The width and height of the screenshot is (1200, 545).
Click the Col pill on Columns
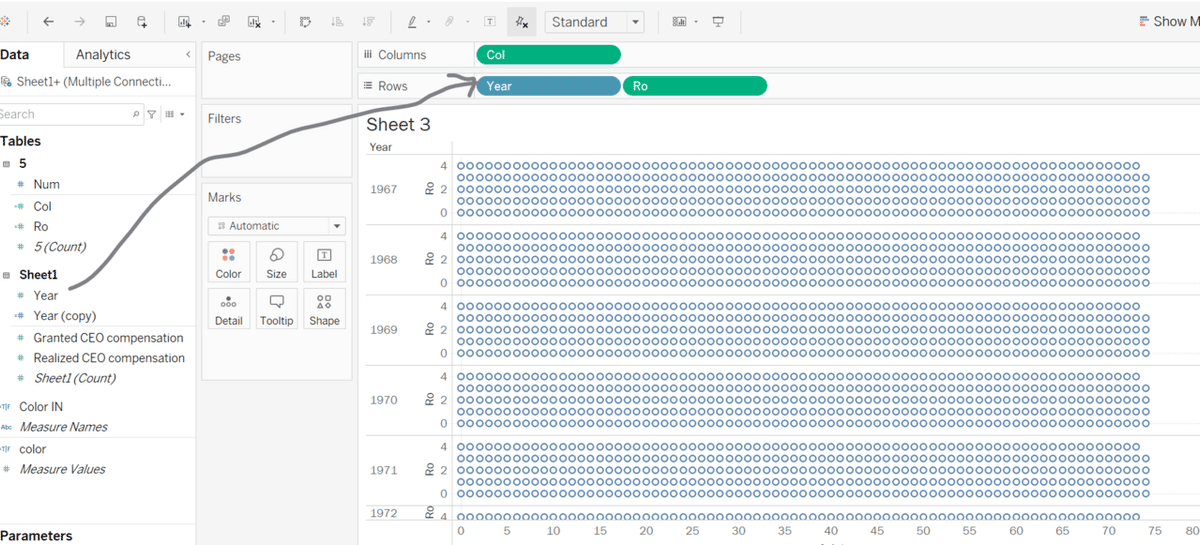point(548,55)
